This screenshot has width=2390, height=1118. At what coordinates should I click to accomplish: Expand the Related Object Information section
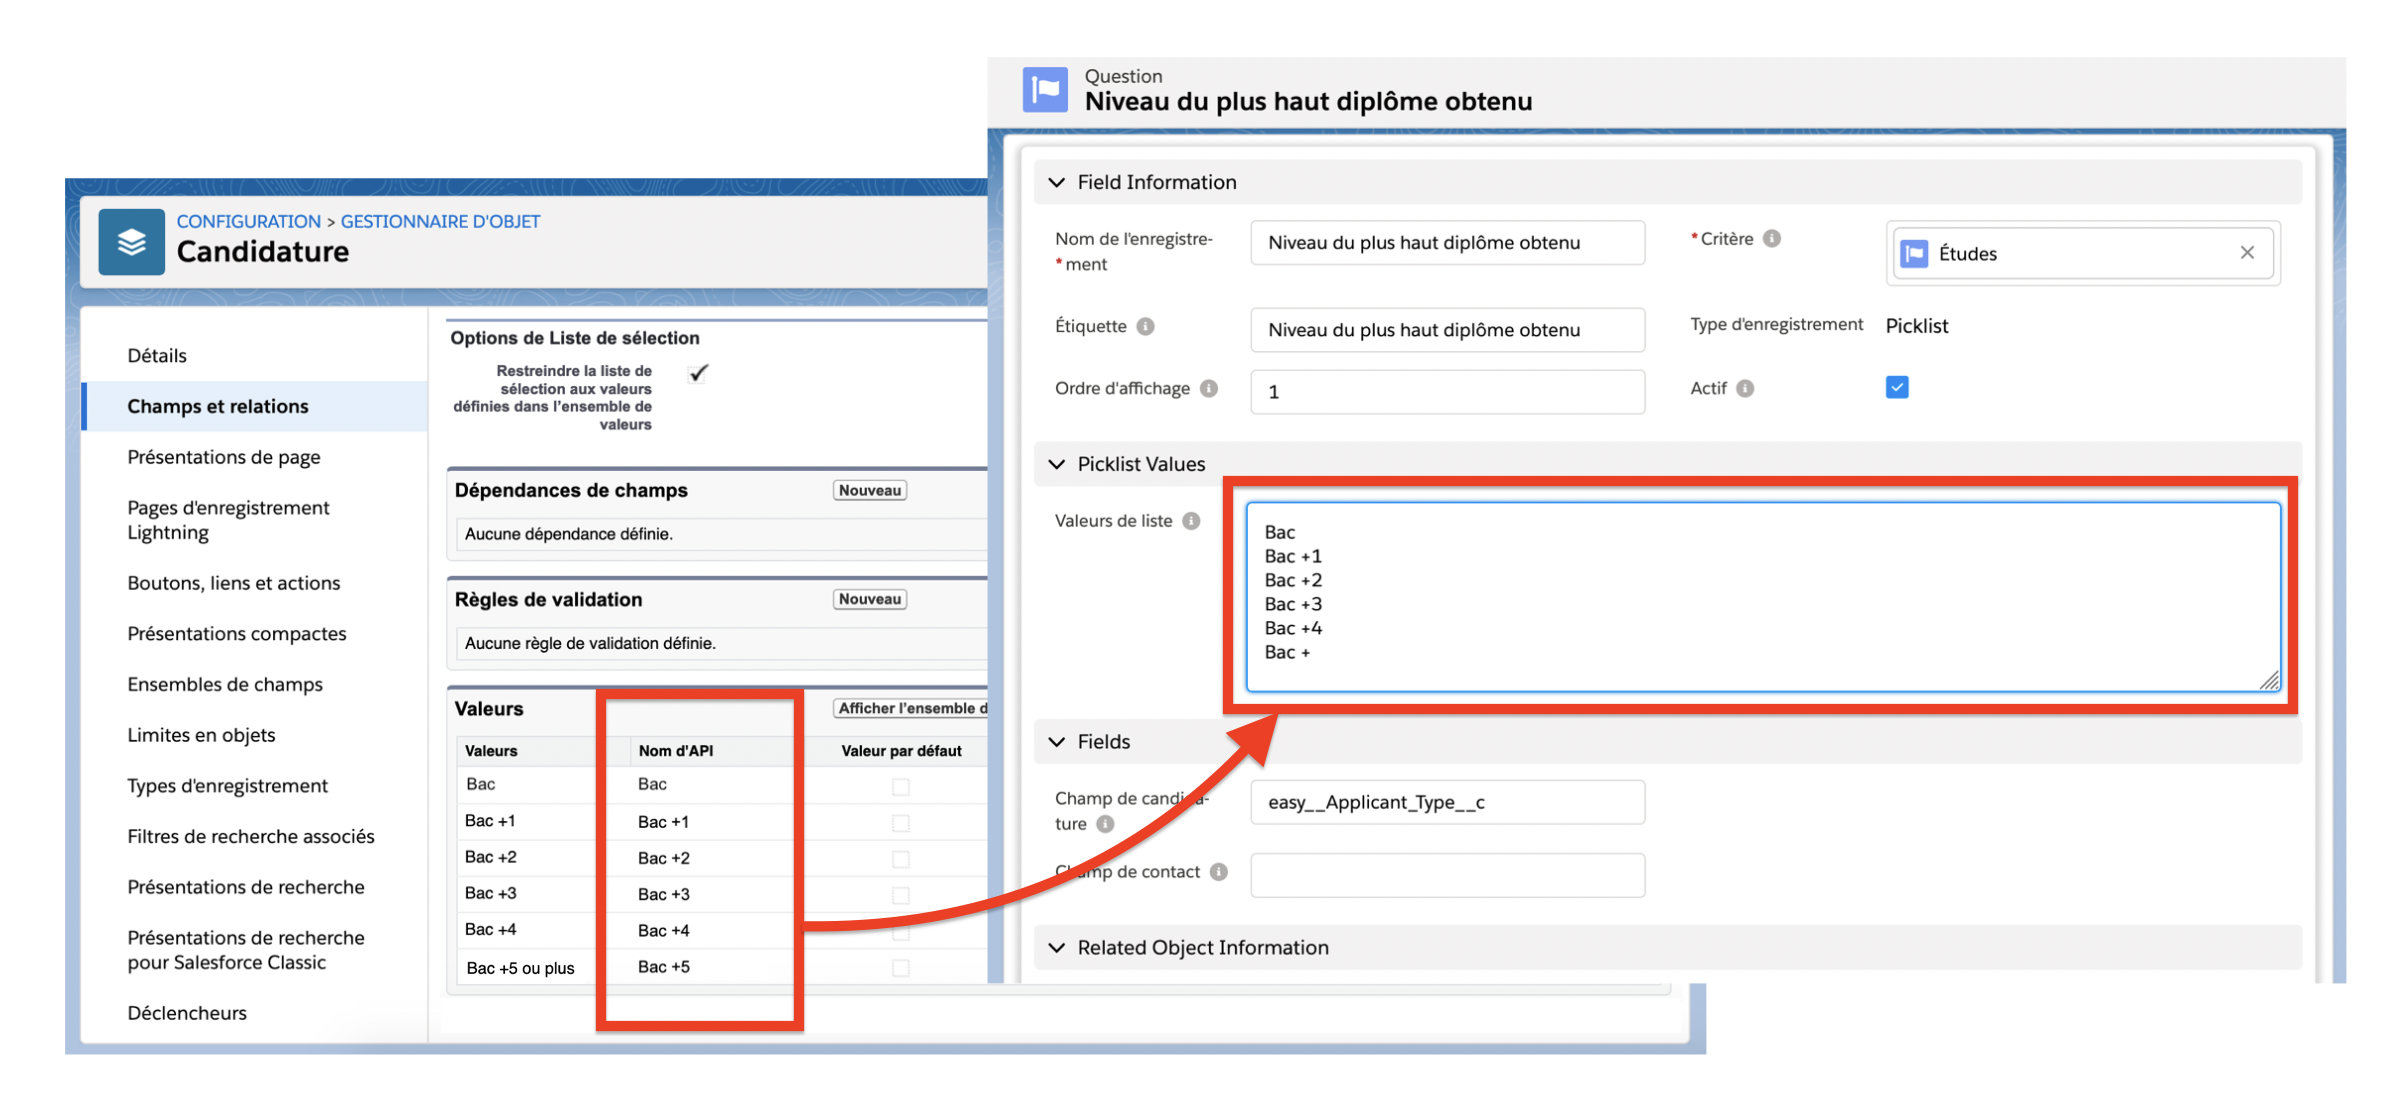click(1057, 948)
